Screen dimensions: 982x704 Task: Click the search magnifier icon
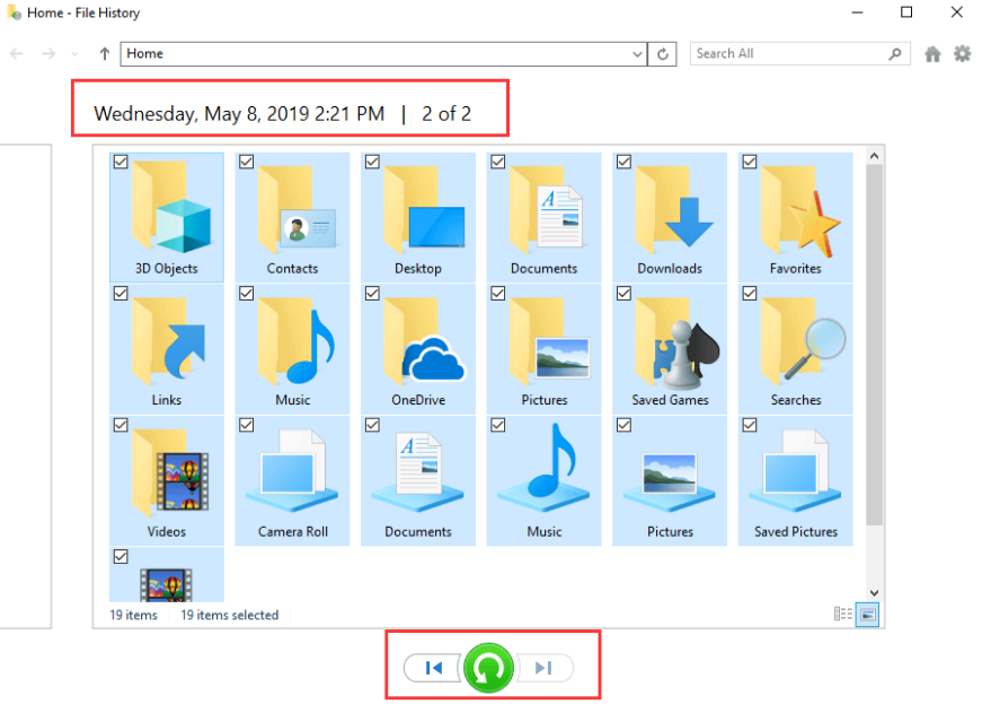pos(895,54)
